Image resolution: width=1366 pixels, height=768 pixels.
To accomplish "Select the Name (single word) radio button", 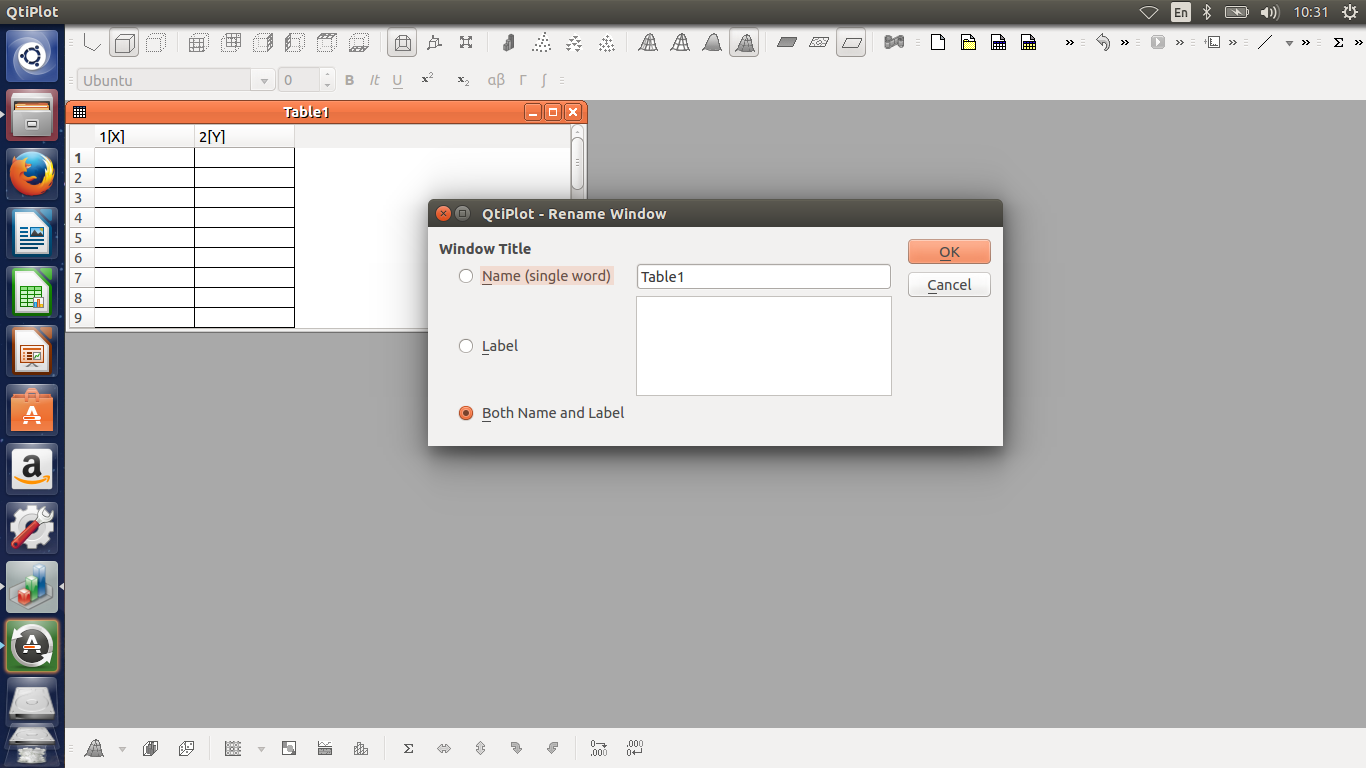I will (x=466, y=276).
